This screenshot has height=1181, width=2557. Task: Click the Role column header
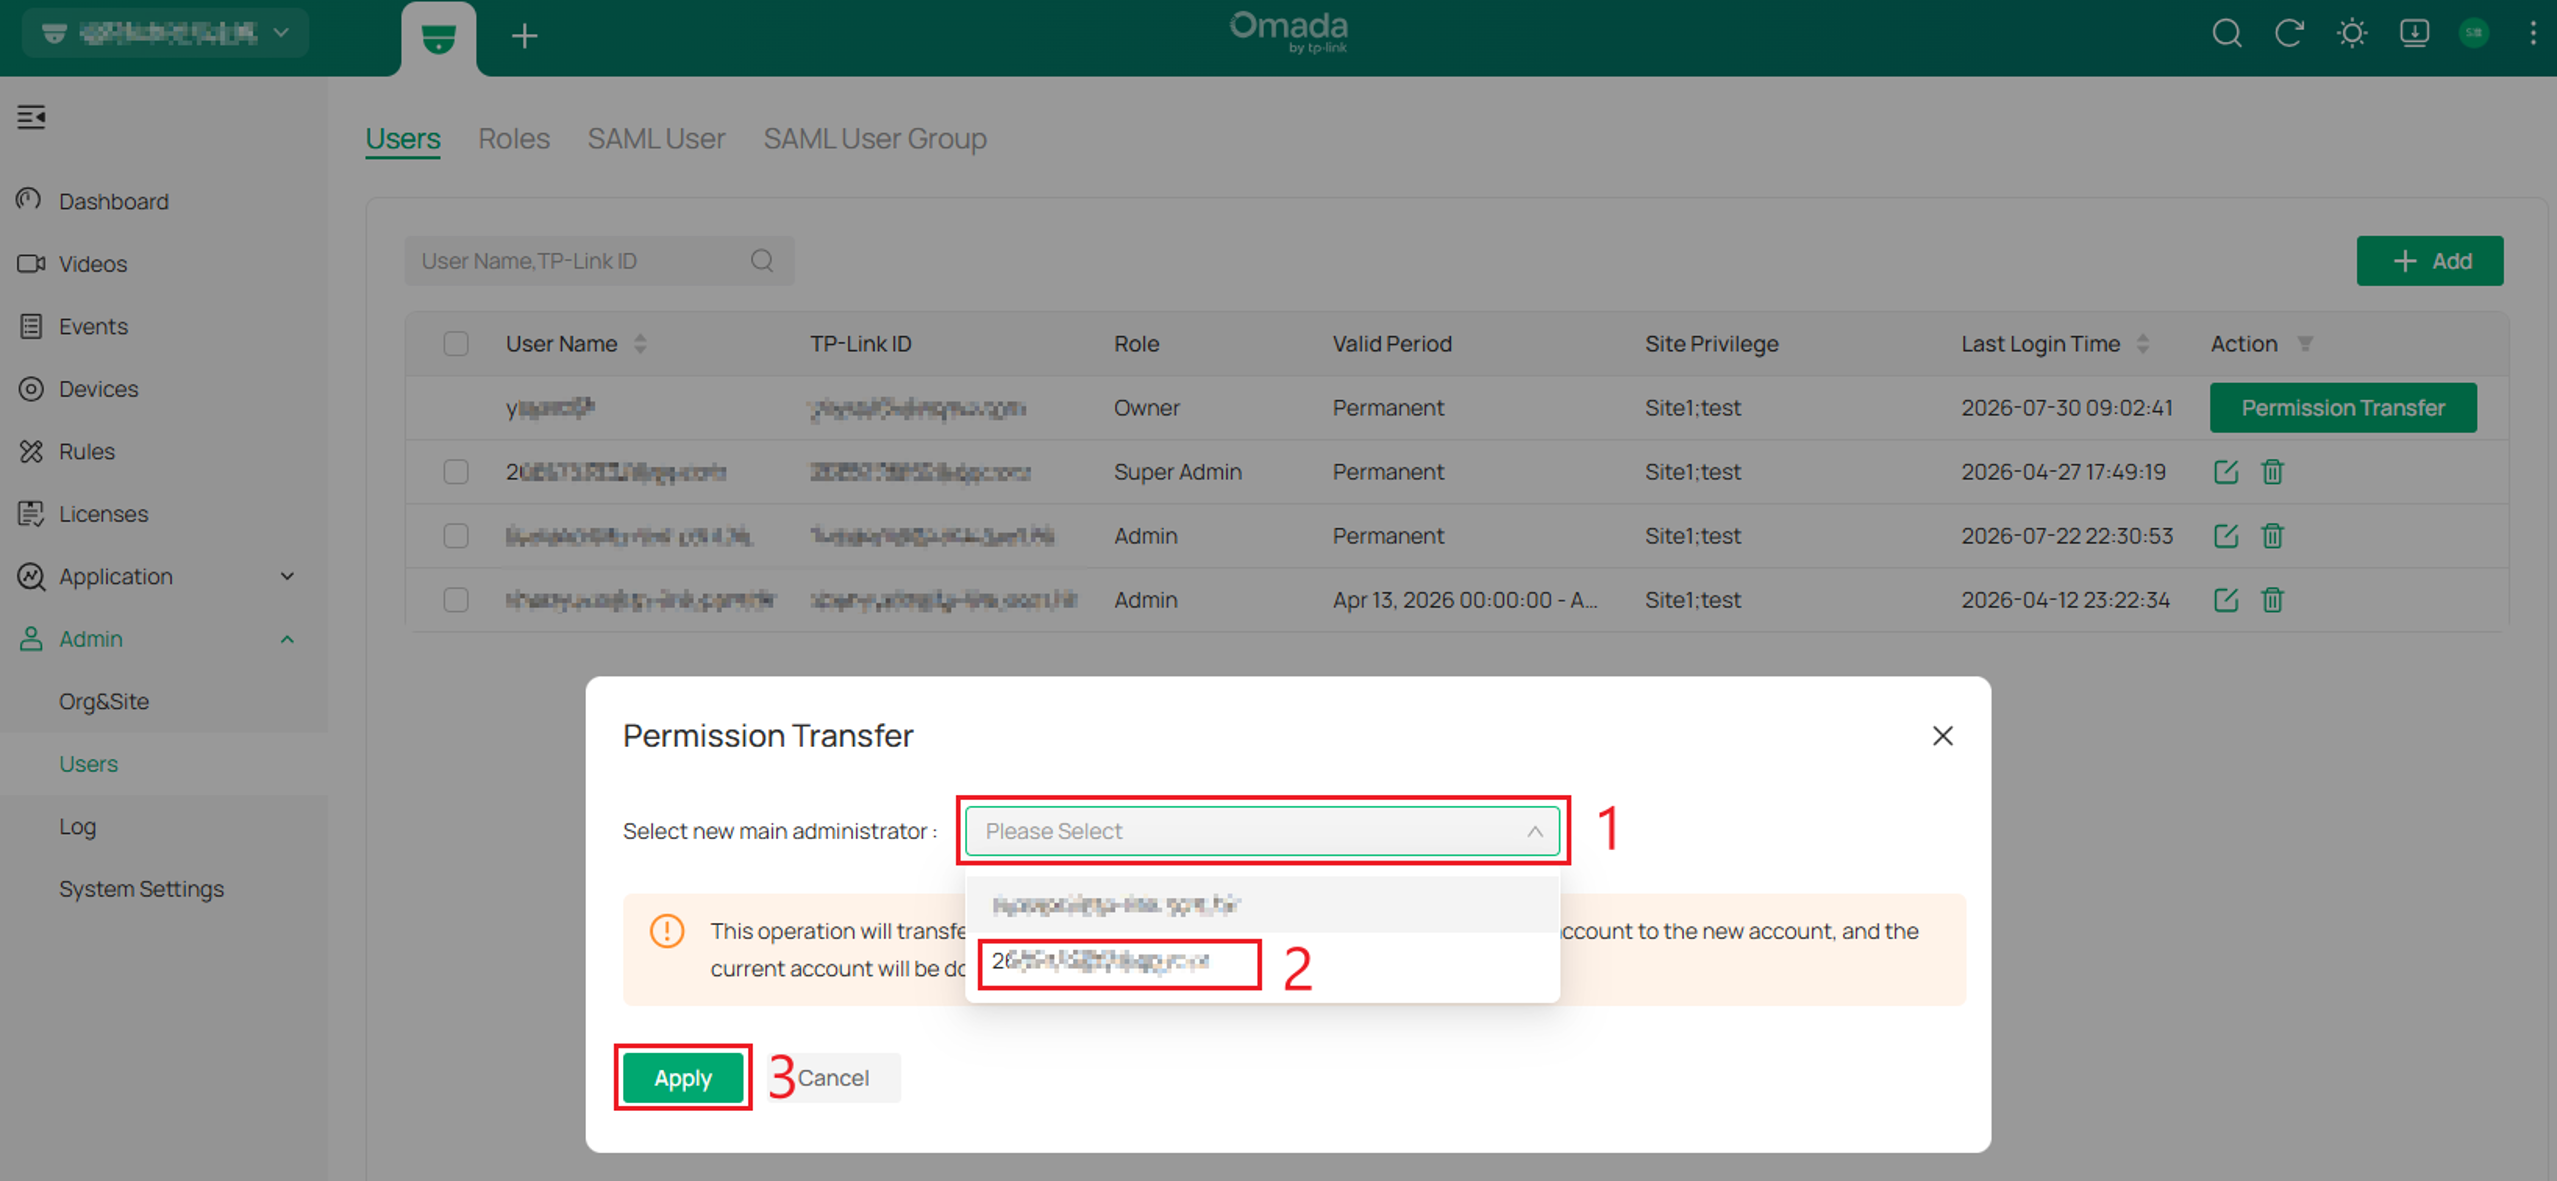(x=1136, y=344)
